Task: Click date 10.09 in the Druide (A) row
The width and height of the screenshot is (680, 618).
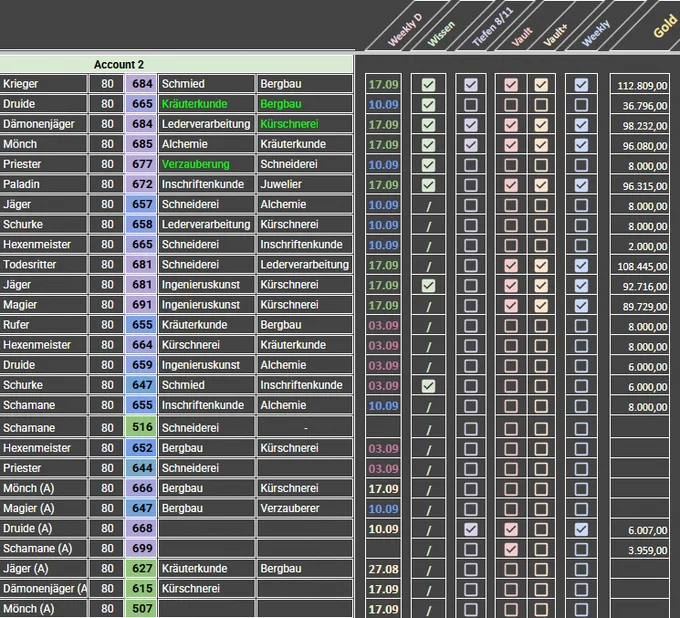Action: click(x=383, y=529)
